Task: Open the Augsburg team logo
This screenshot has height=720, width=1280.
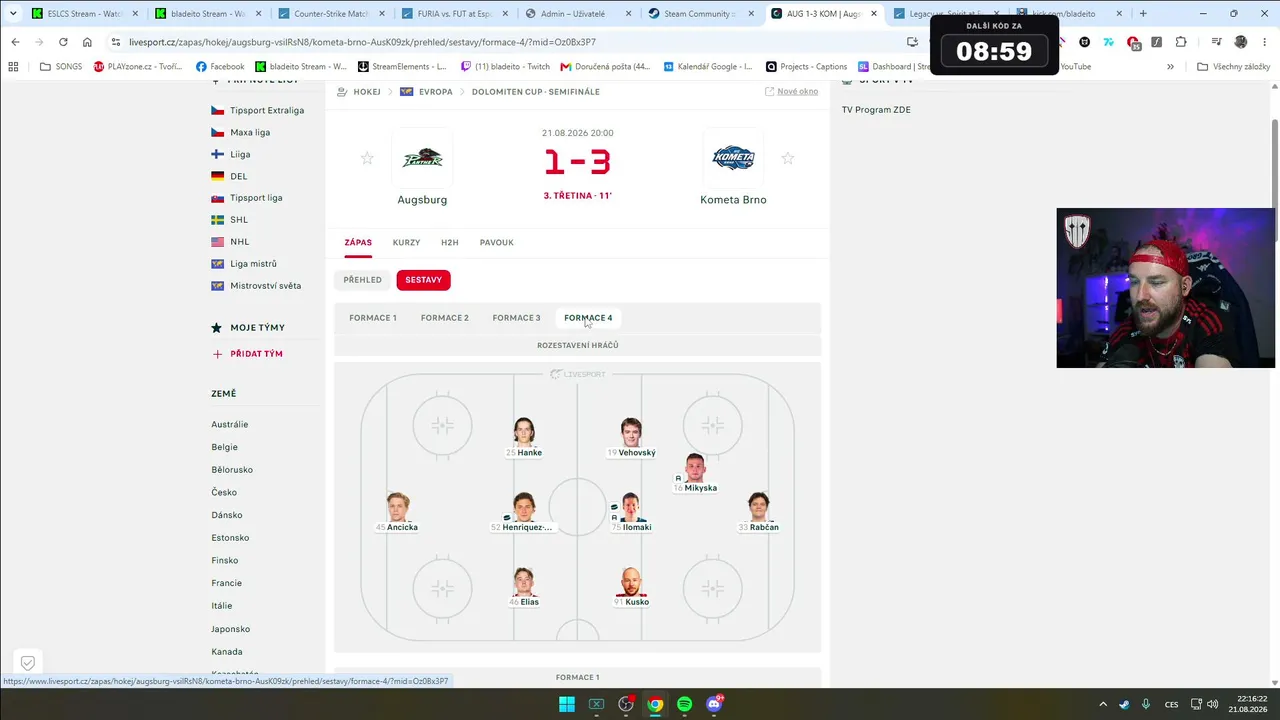Action: click(422, 158)
